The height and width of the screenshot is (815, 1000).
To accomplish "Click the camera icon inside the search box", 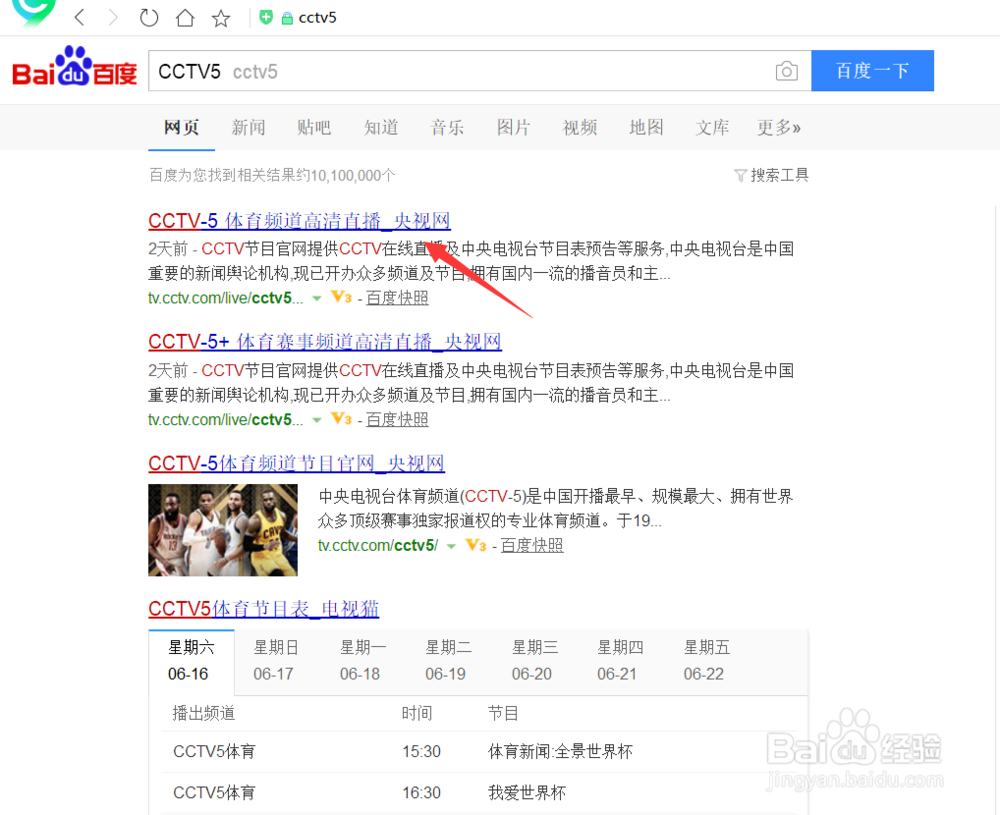I will [787, 71].
